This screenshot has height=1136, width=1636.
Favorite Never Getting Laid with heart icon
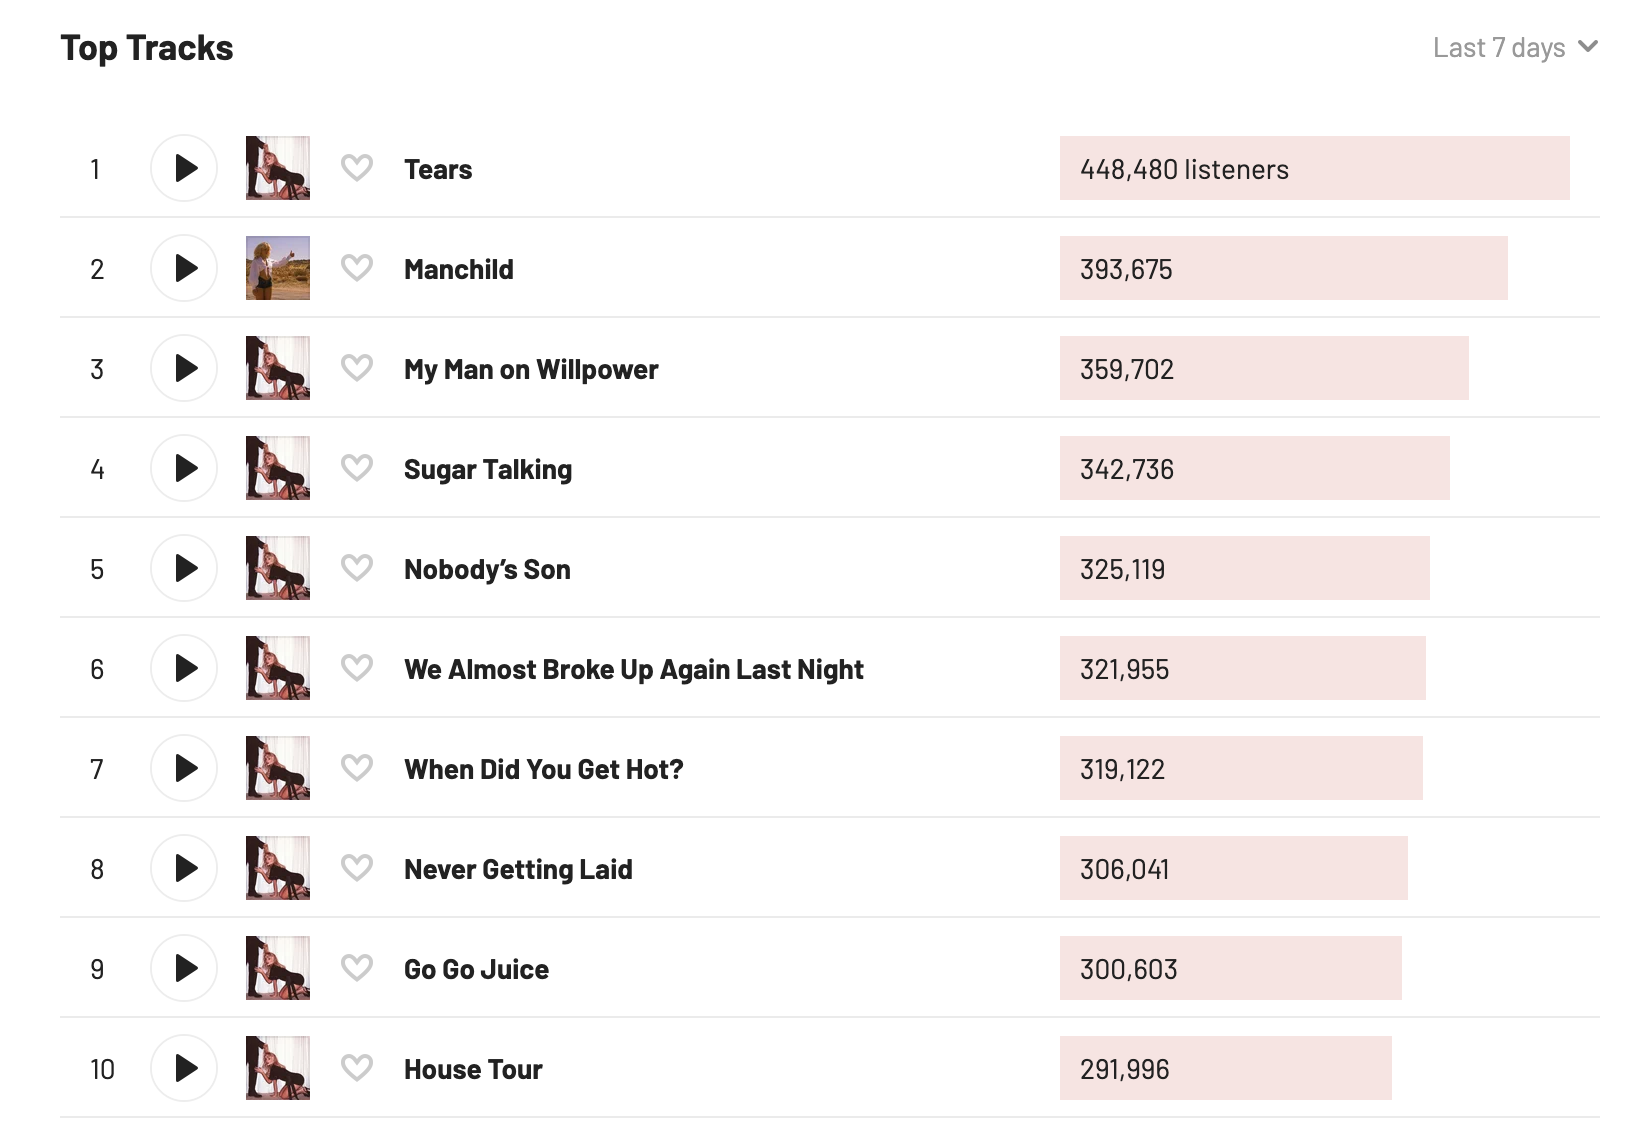click(357, 868)
